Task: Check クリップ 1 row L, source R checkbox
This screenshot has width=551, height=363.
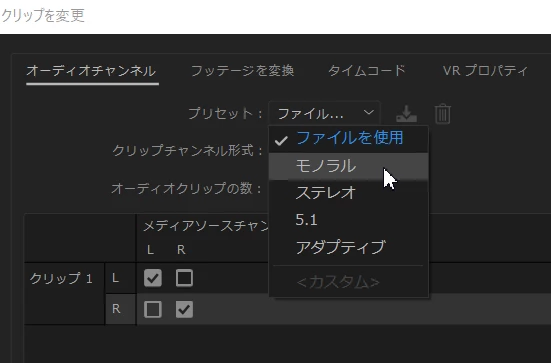Action: [x=184, y=278]
